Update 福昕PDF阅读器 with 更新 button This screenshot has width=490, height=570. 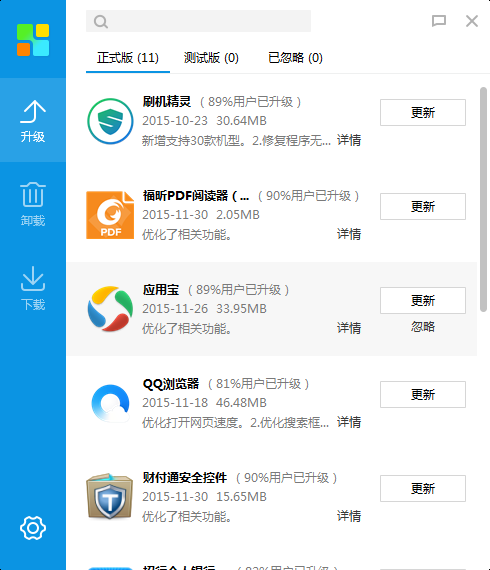423,206
